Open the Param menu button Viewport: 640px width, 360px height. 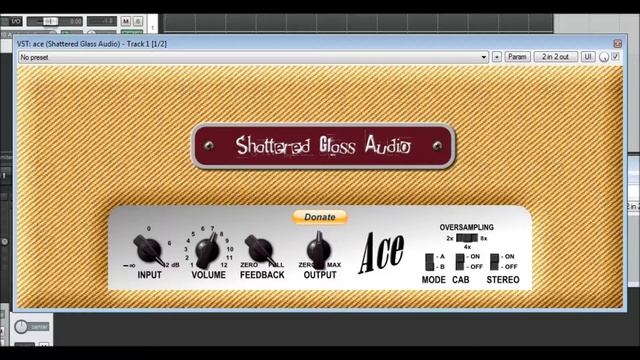[x=517, y=57]
